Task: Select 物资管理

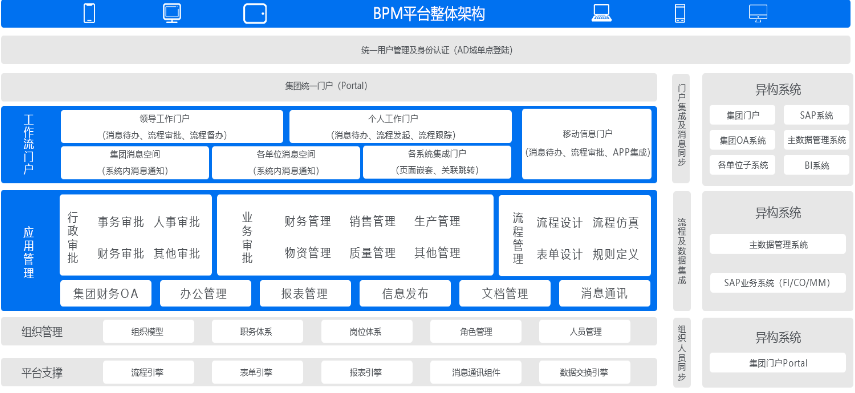Action: pyautogui.click(x=308, y=253)
